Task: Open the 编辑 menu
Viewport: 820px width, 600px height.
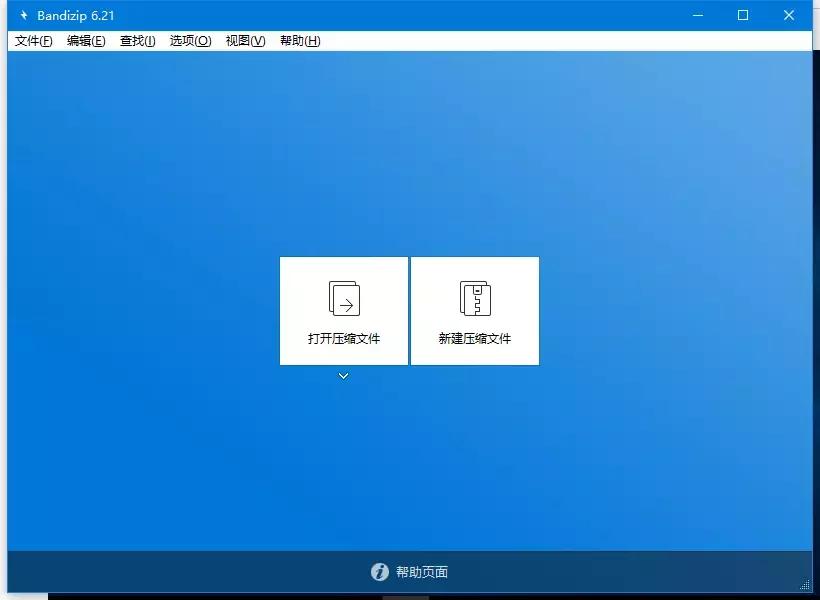Action: pos(85,41)
